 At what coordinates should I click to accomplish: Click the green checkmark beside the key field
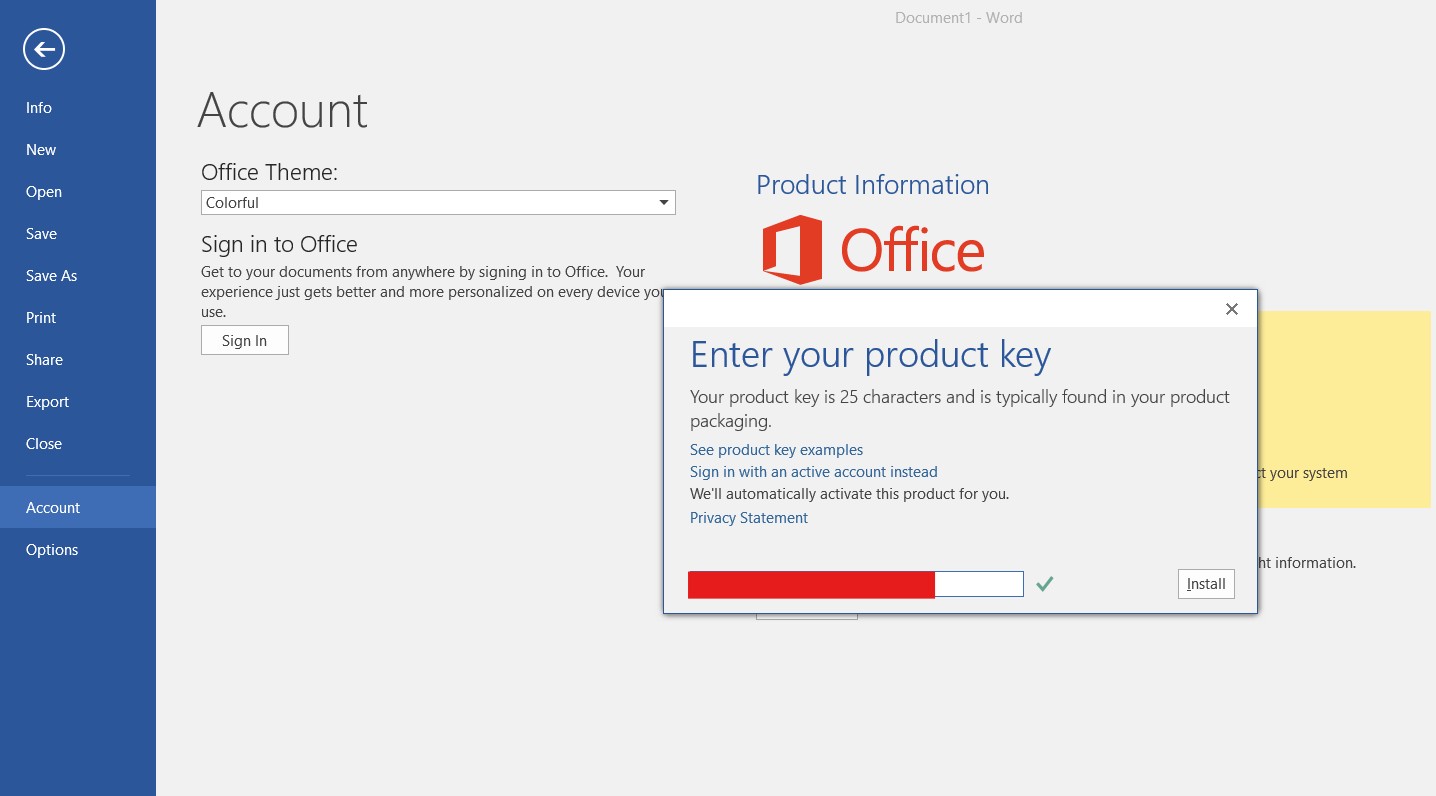1044,583
